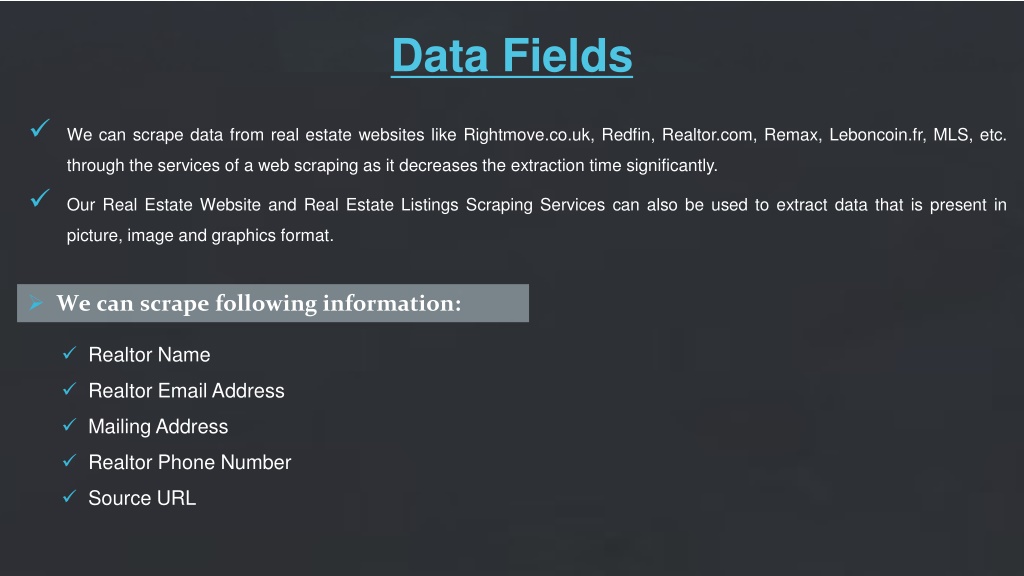This screenshot has height=576, width=1024.
Task: Click the Leboncoin.fr website name
Action: point(878,135)
